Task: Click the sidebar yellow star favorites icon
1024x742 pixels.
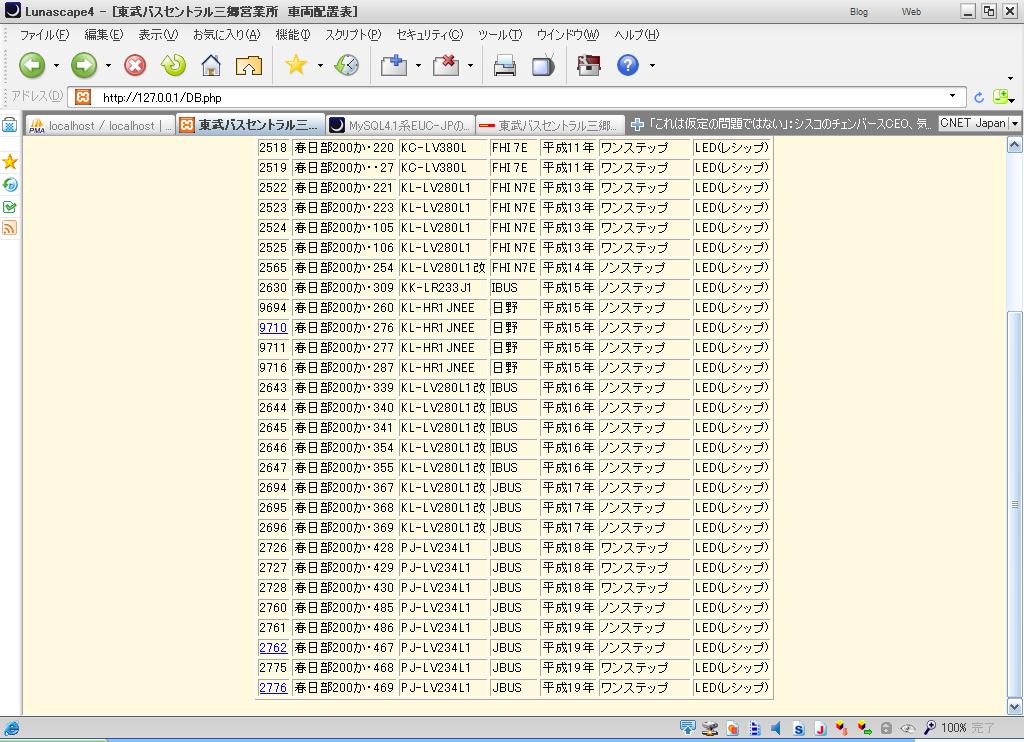Action: click(x=10, y=161)
